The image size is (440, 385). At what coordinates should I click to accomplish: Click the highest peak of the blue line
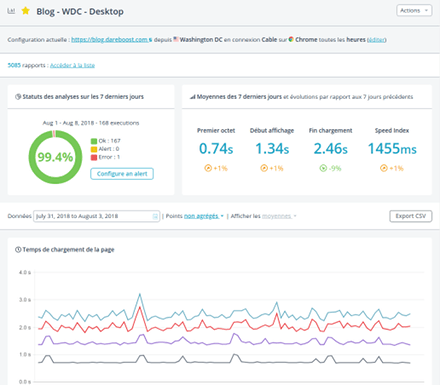[140, 294]
